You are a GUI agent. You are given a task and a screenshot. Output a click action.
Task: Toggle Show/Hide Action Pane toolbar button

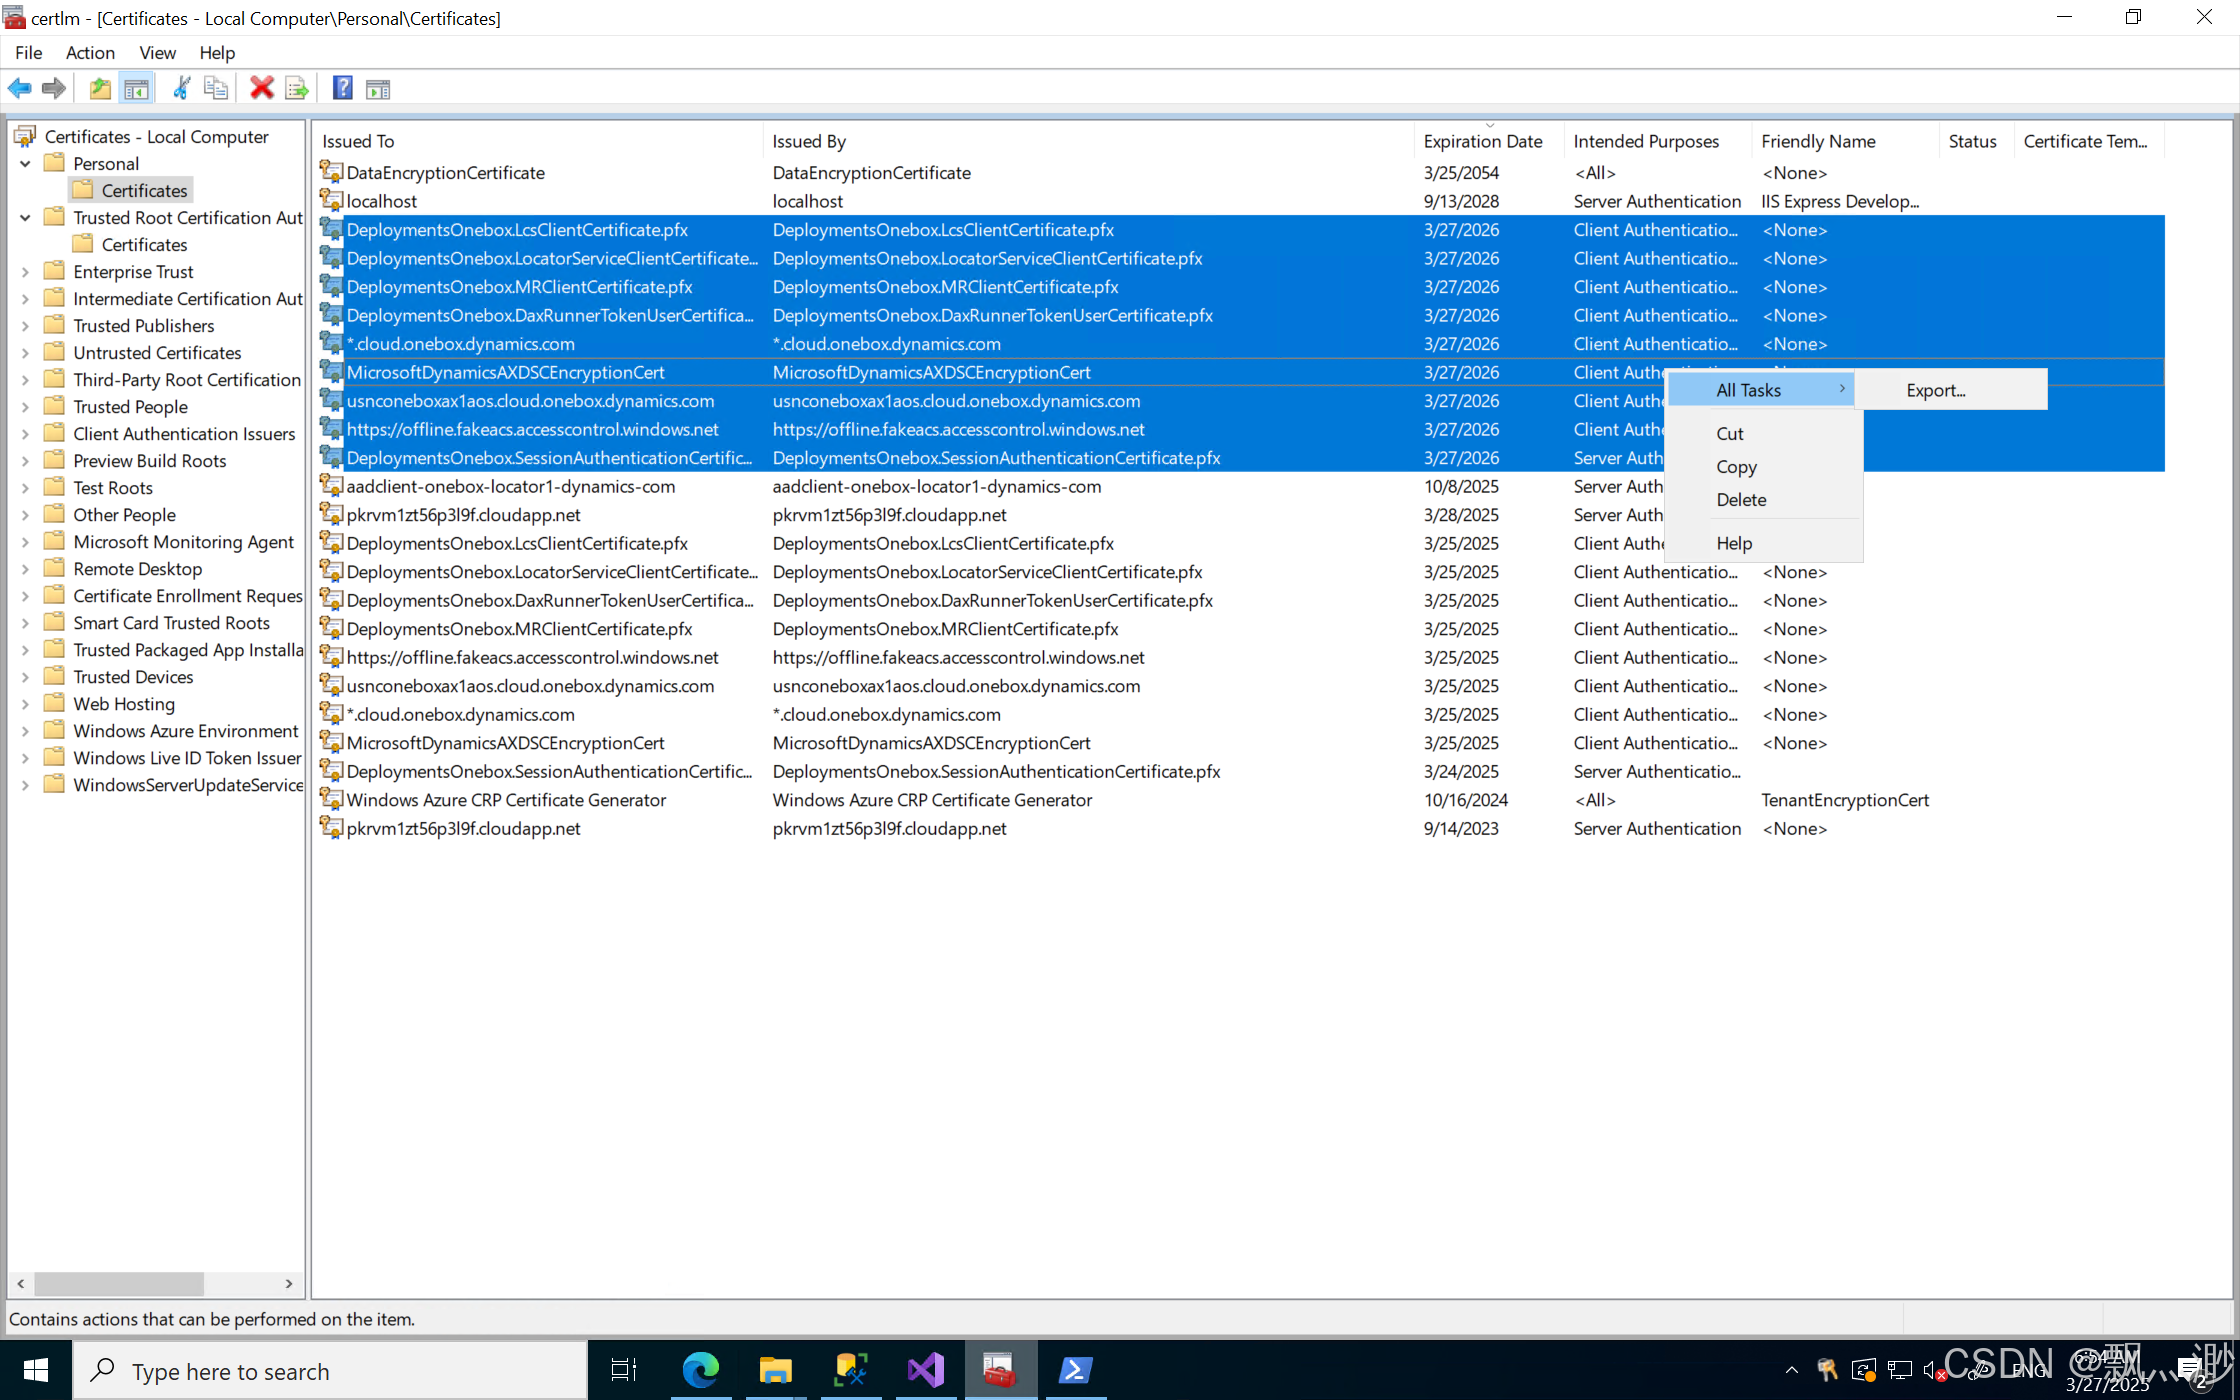click(x=378, y=89)
